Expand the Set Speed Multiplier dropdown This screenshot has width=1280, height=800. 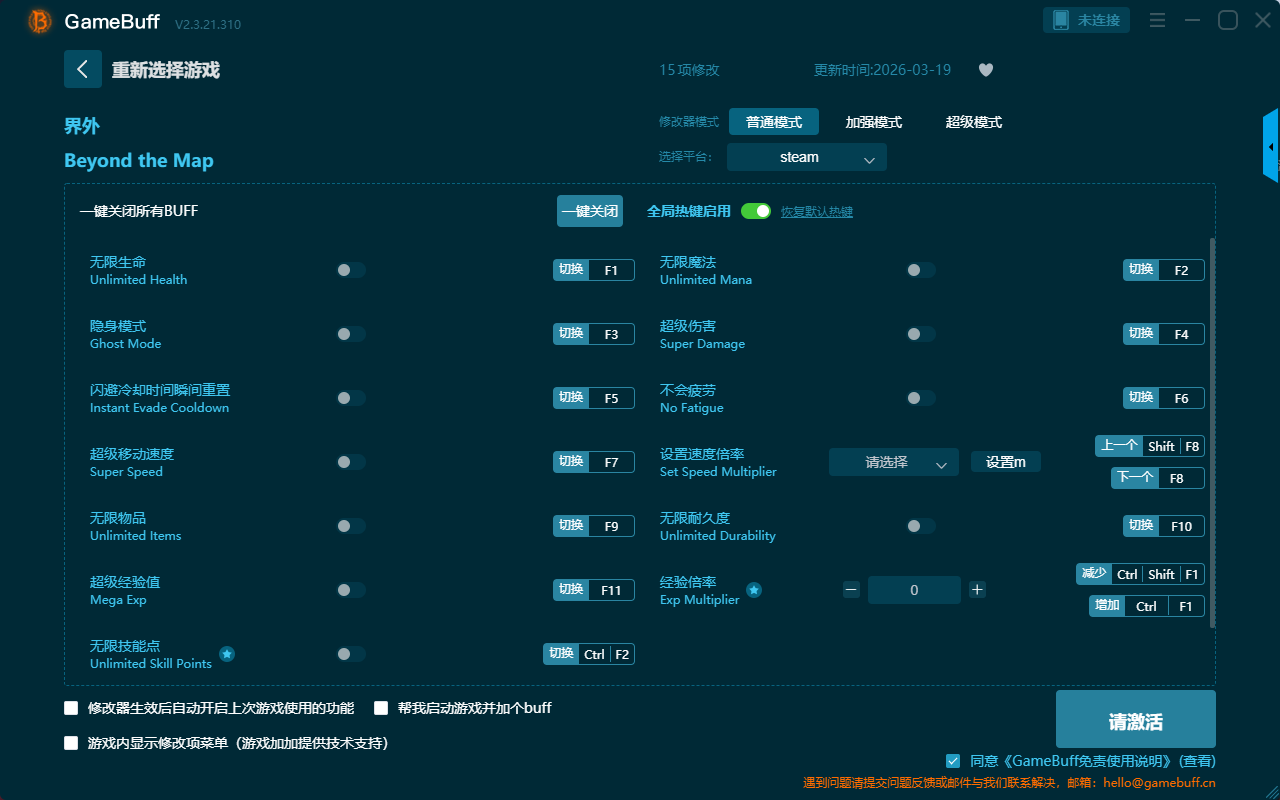(893, 462)
